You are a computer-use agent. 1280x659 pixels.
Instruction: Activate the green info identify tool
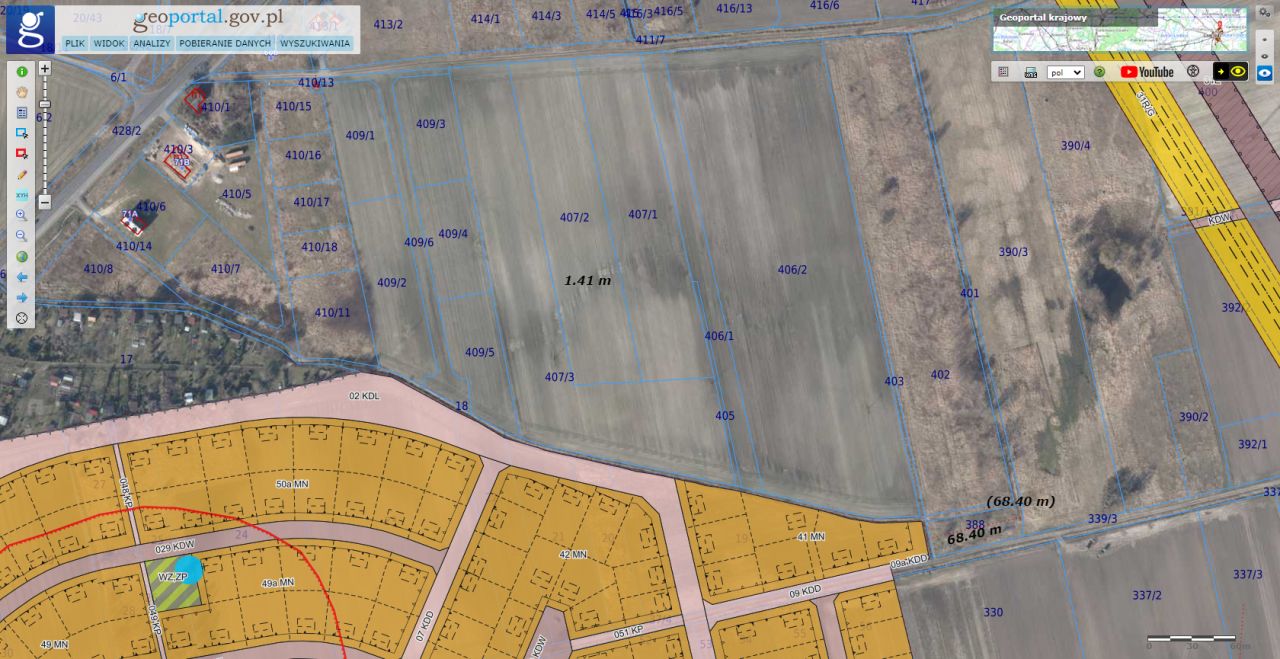(x=21, y=72)
